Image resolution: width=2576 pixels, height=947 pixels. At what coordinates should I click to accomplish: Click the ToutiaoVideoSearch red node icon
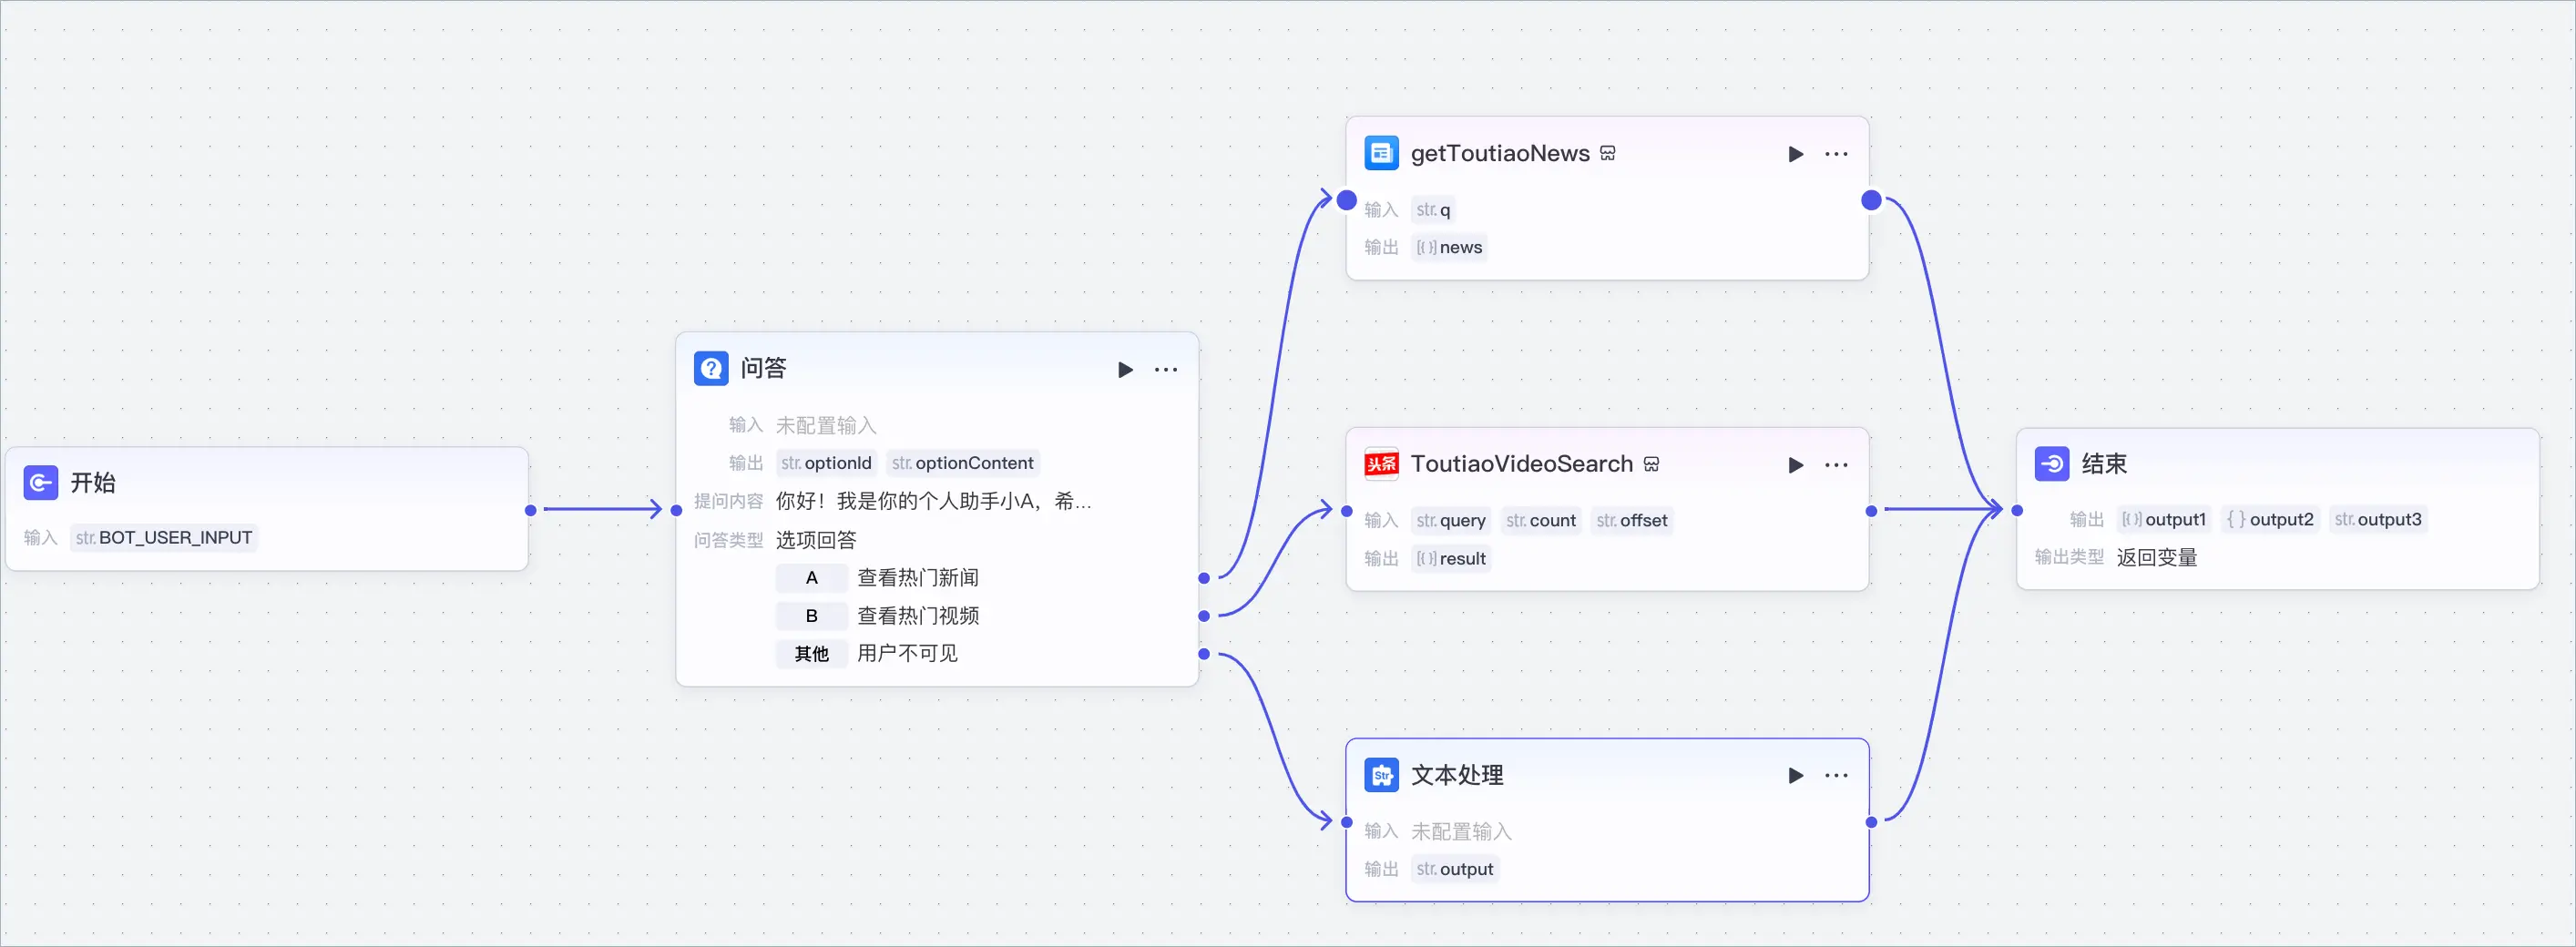pos(1381,464)
